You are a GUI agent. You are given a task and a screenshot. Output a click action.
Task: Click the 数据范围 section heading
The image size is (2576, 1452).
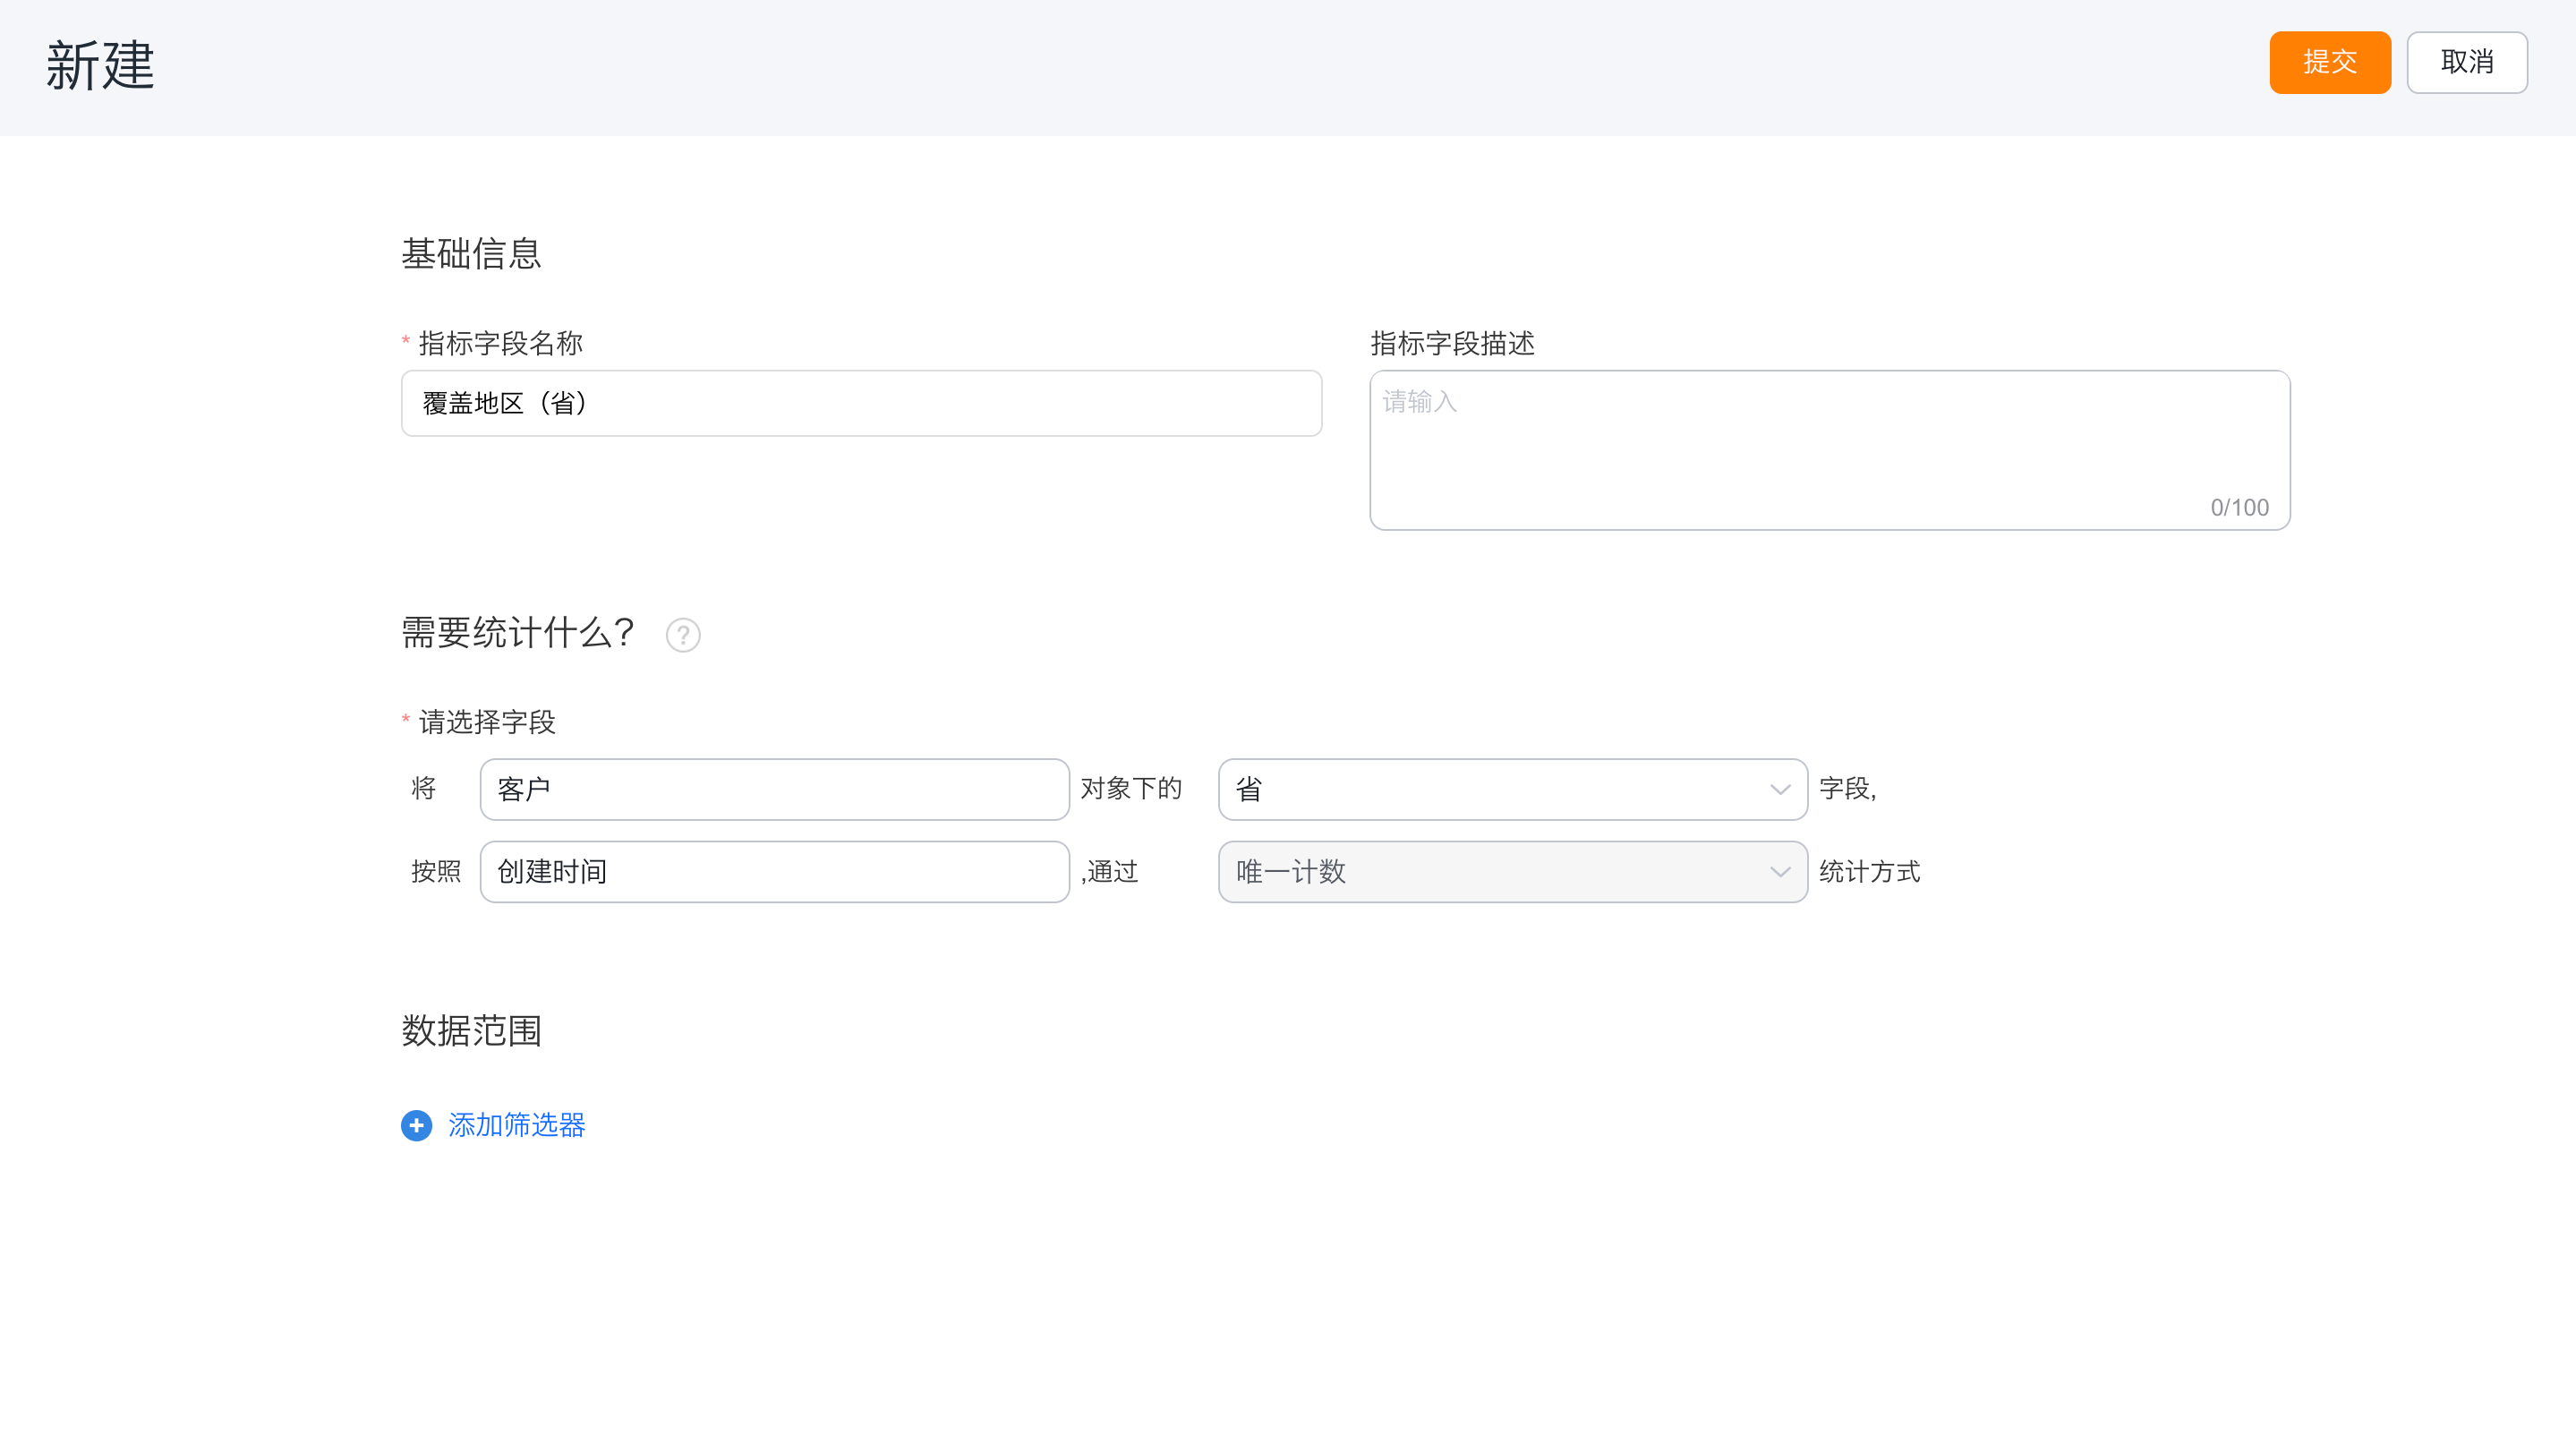click(471, 1031)
